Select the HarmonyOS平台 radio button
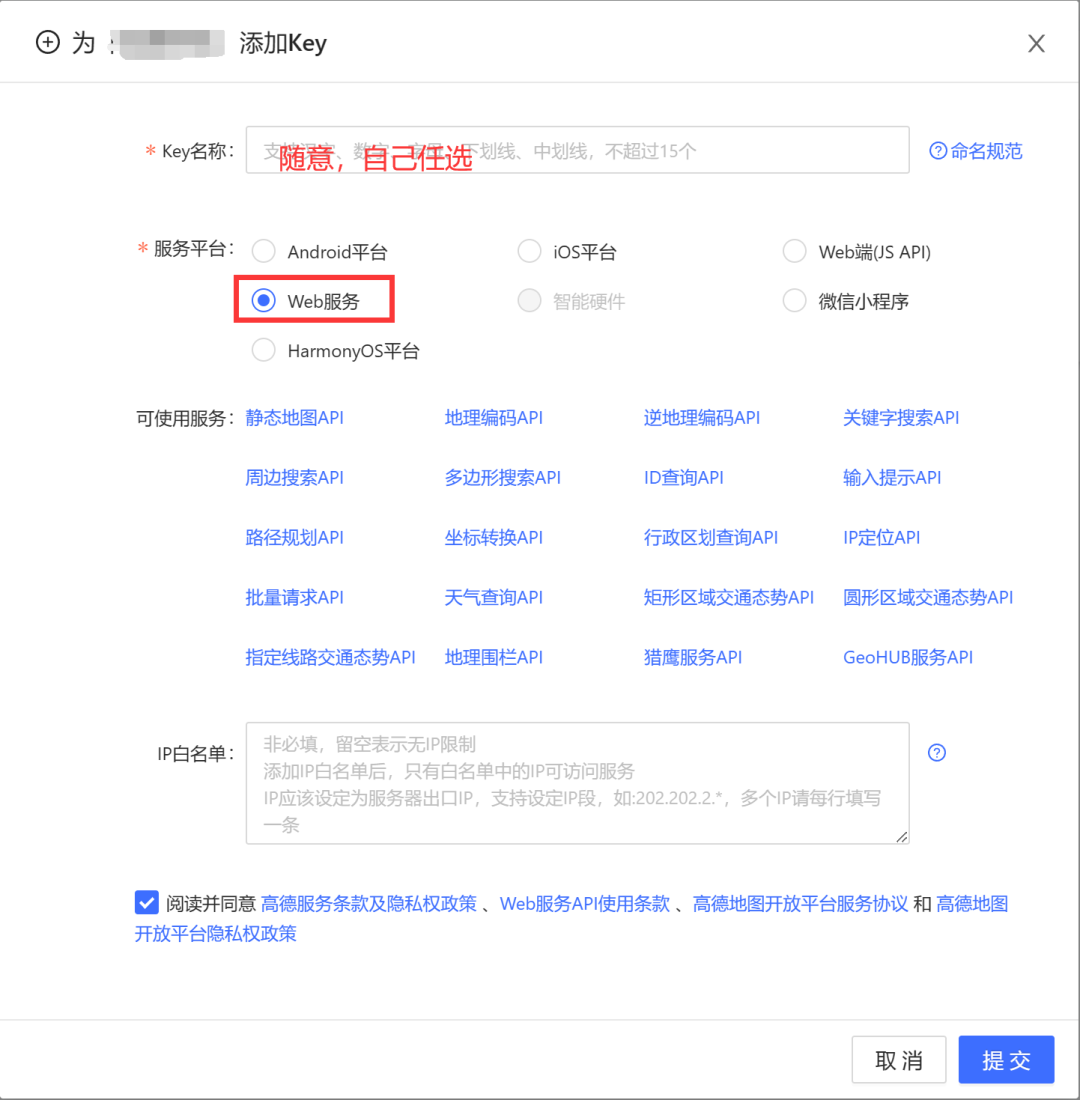 tap(264, 350)
